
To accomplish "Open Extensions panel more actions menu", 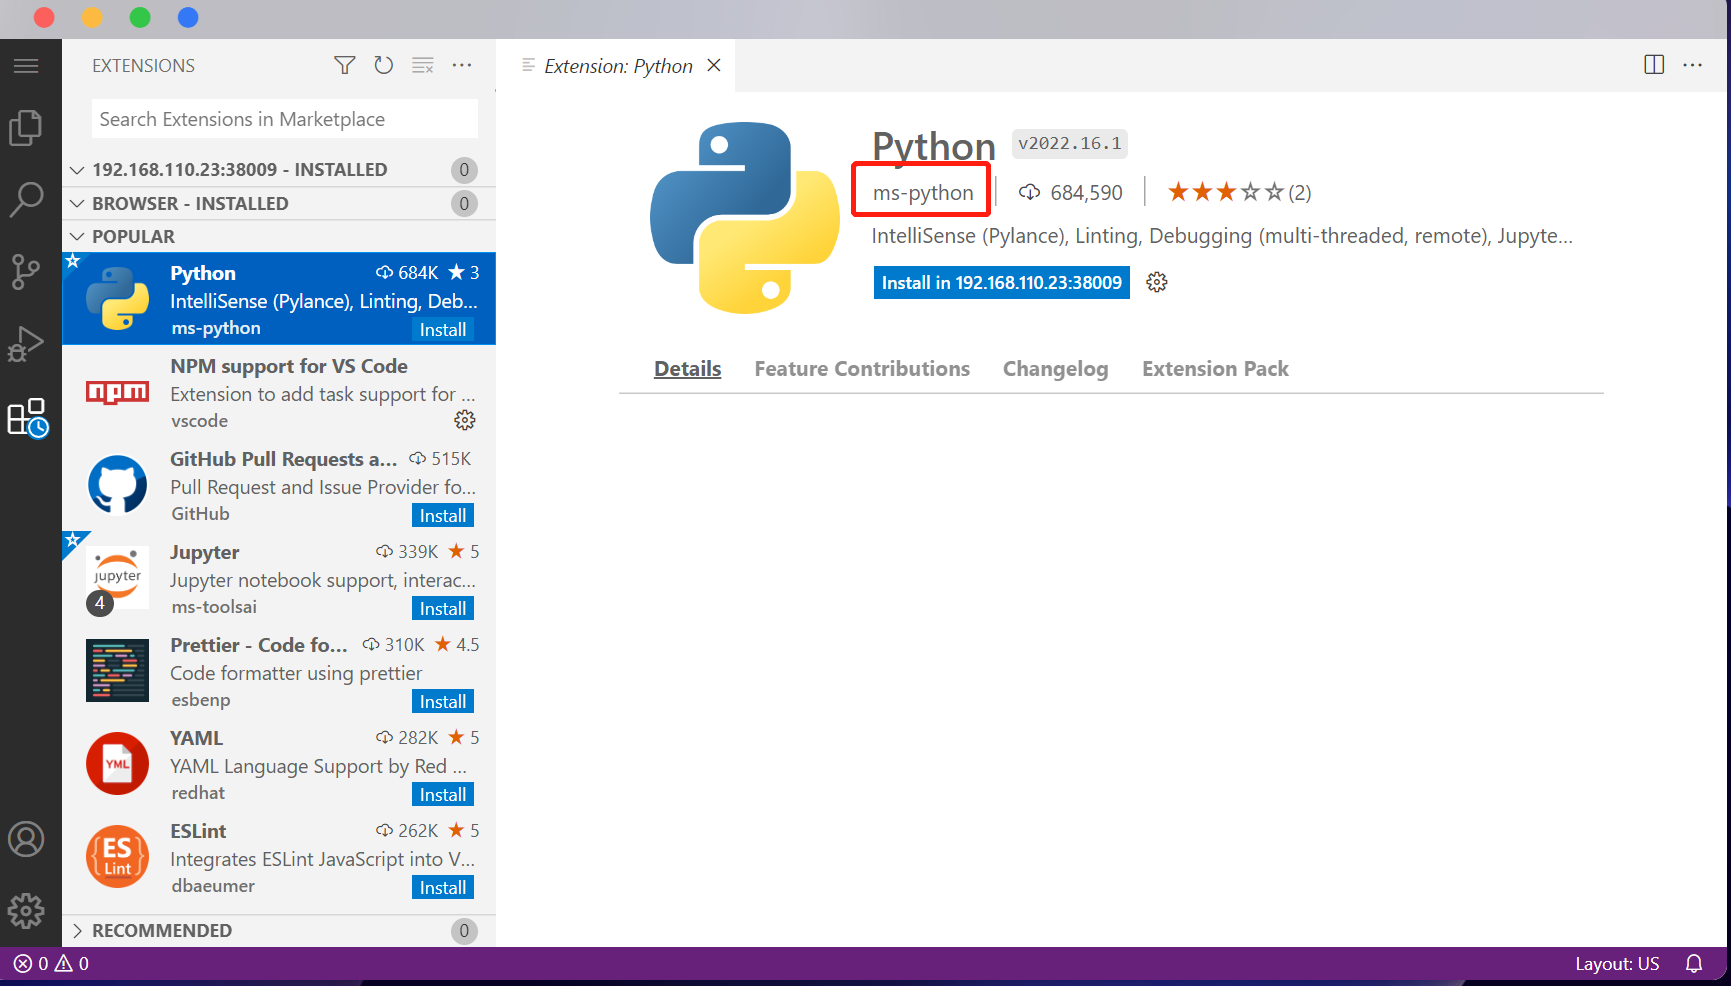I will [x=462, y=66].
